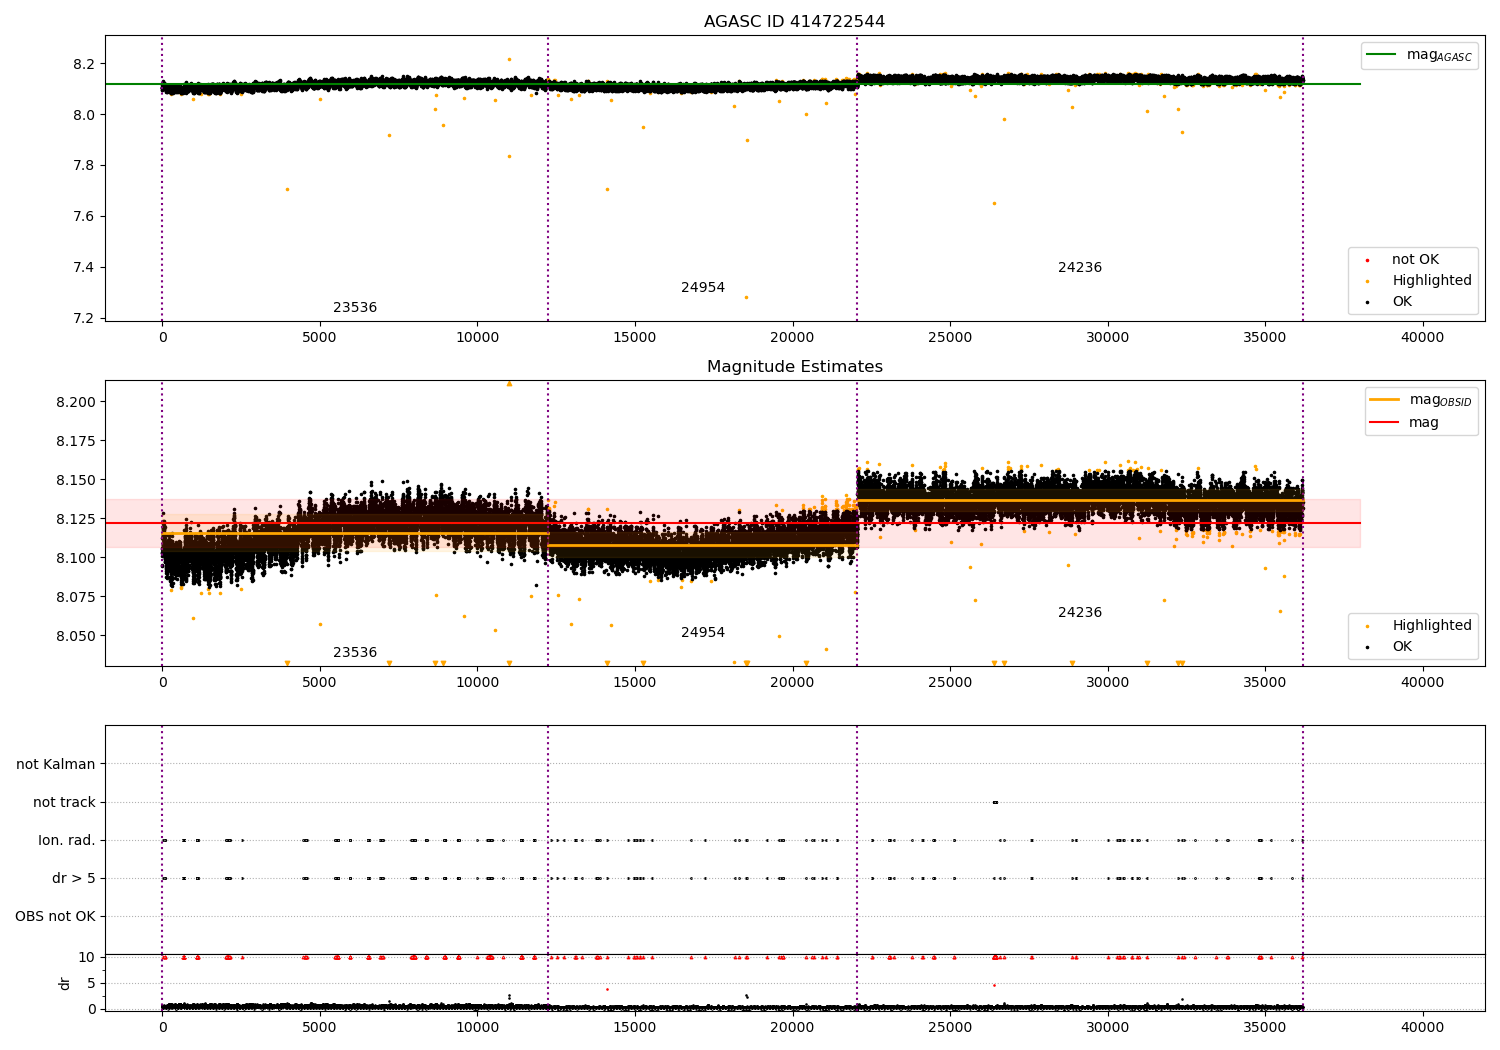Click obsid label 23536 in the top plot

coord(355,308)
